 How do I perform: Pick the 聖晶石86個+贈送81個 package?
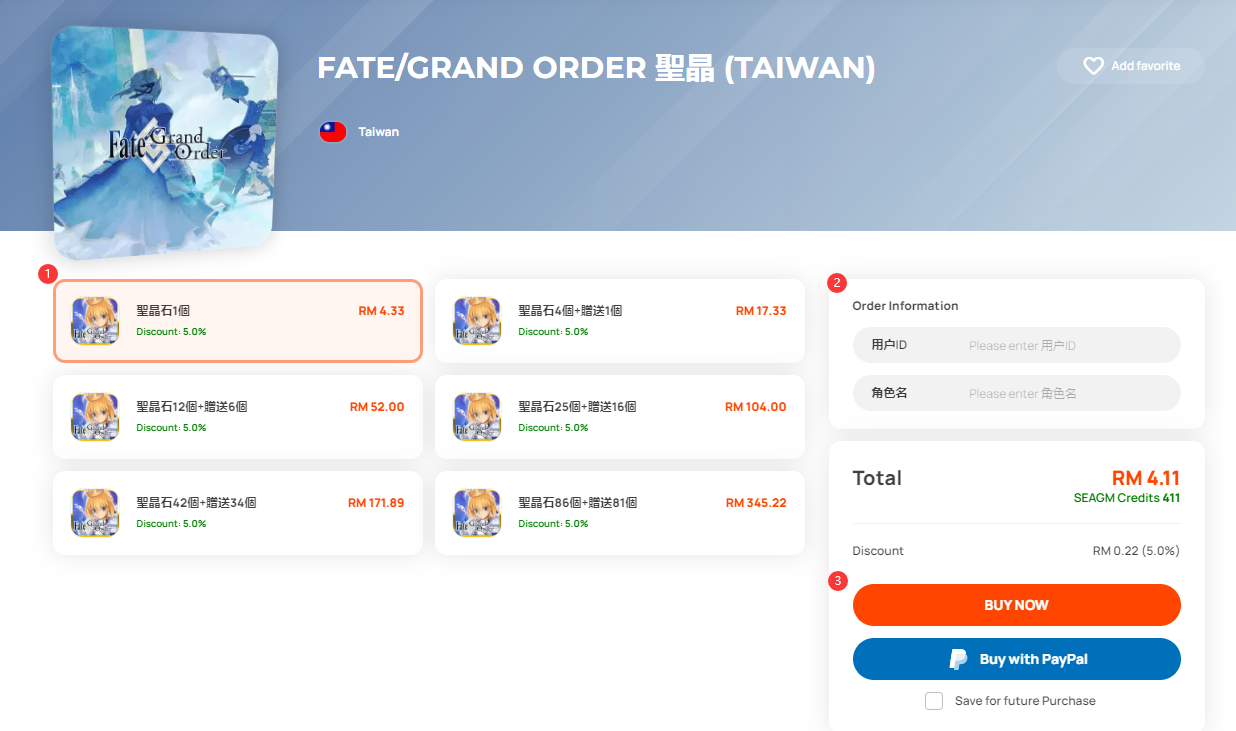tap(620, 513)
